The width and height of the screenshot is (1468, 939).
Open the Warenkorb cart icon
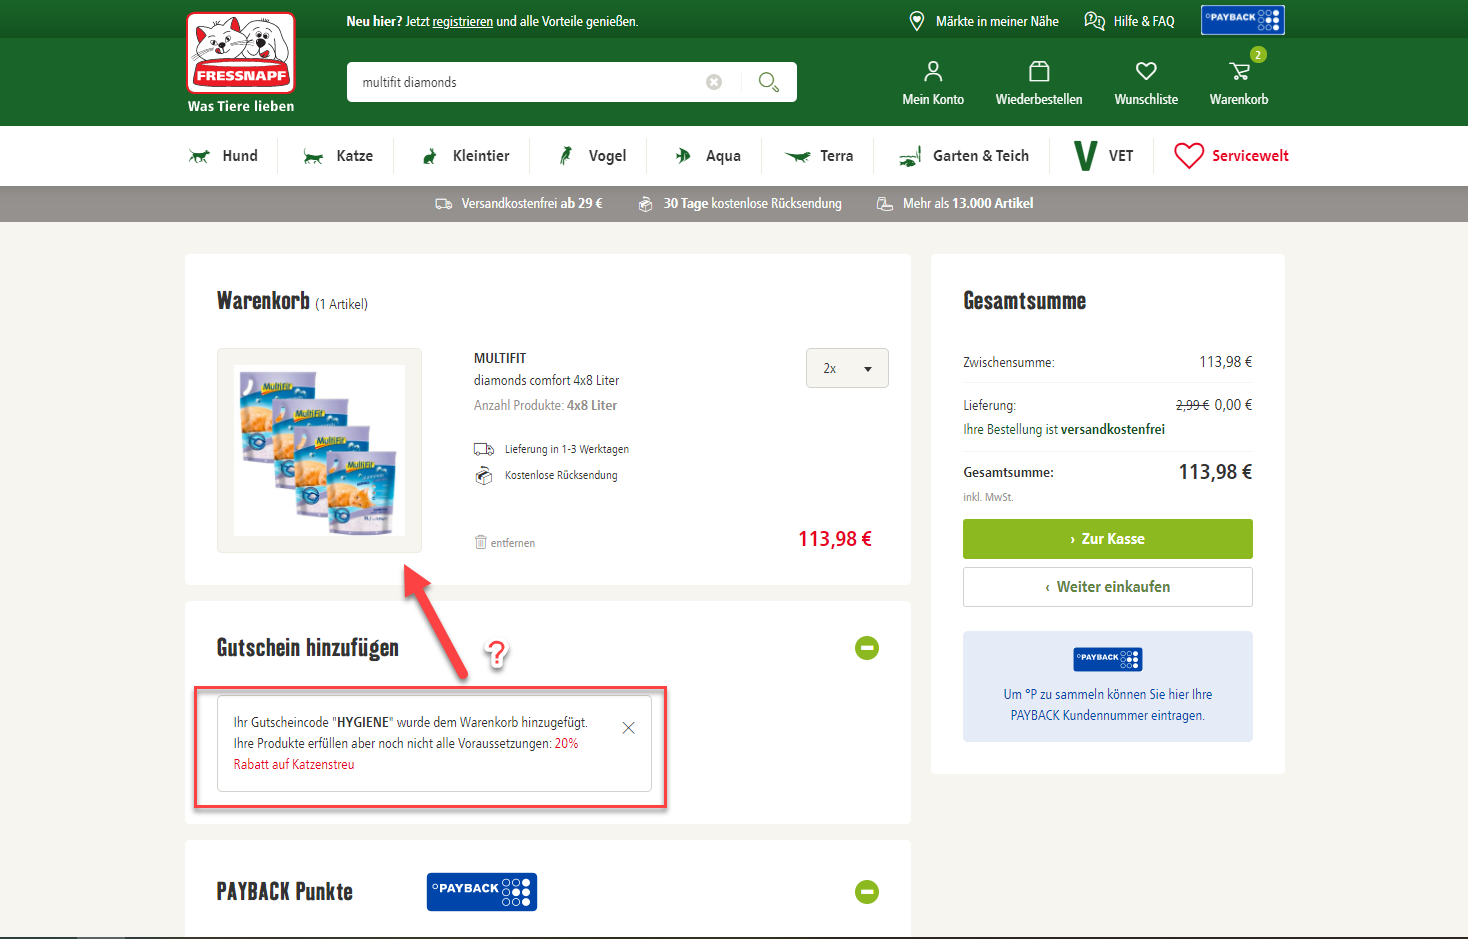pyautogui.click(x=1240, y=71)
